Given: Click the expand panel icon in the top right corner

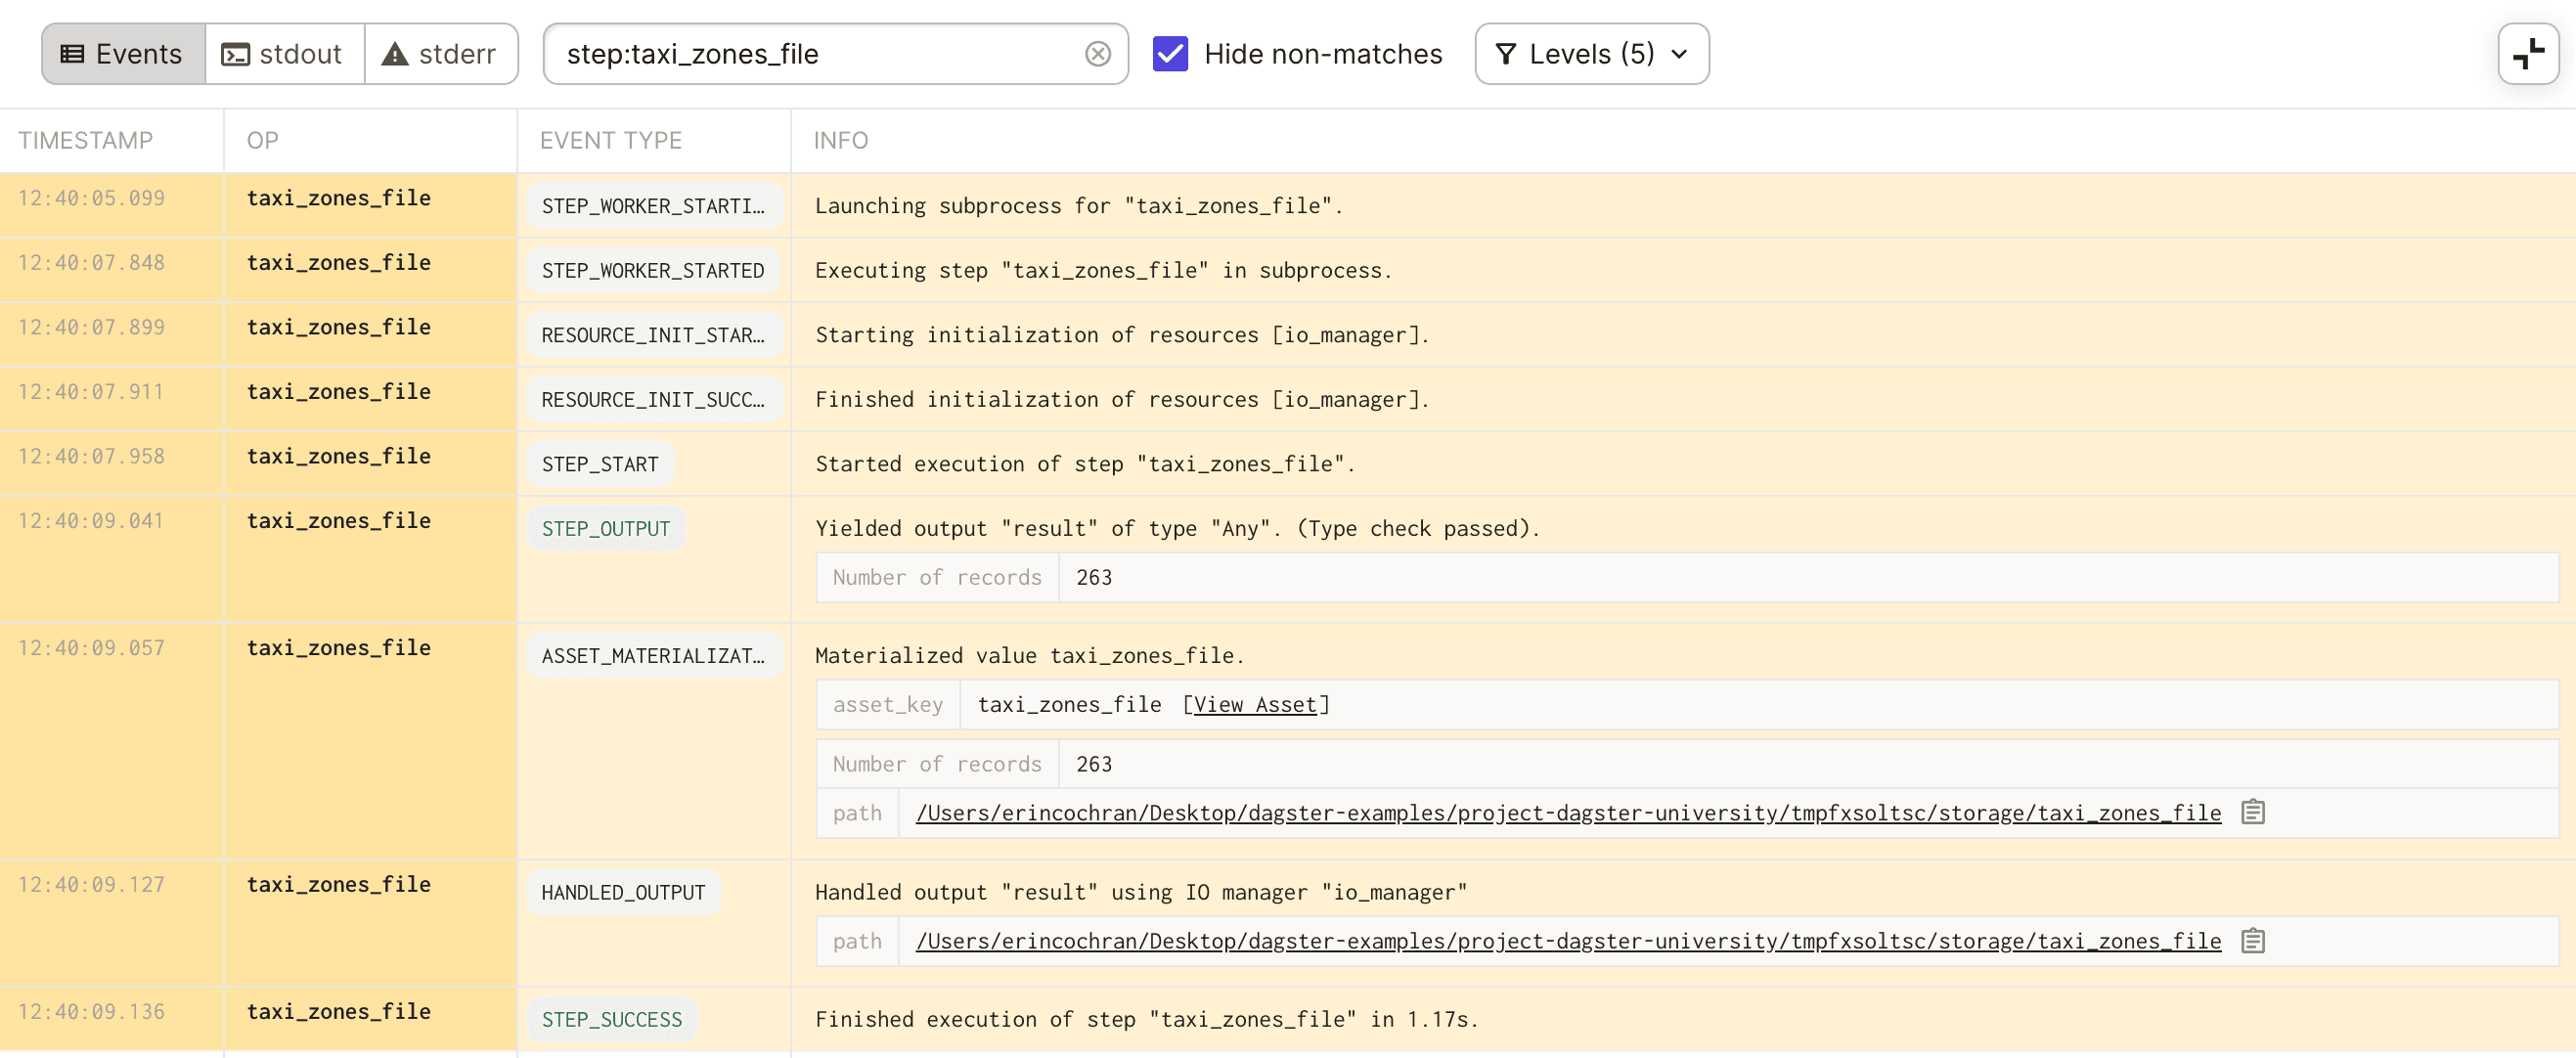Looking at the screenshot, I should click(x=2528, y=53).
